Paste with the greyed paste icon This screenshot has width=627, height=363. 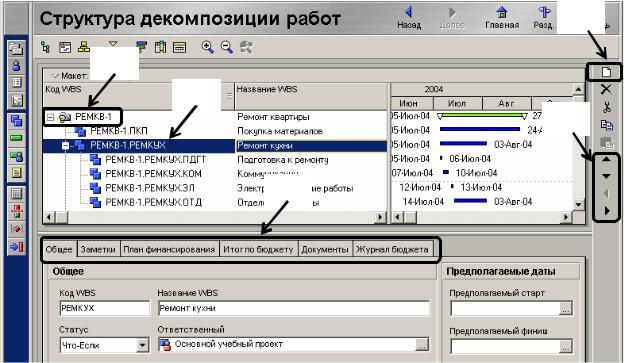tap(607, 143)
